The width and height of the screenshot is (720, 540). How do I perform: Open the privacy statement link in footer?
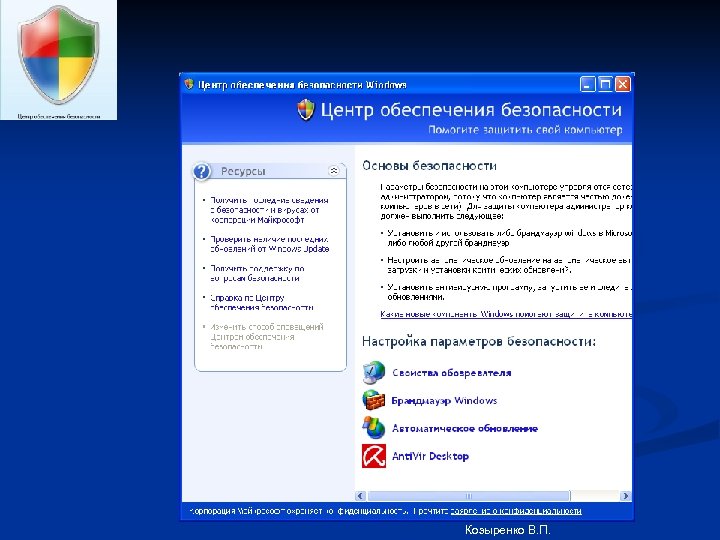[516, 511]
